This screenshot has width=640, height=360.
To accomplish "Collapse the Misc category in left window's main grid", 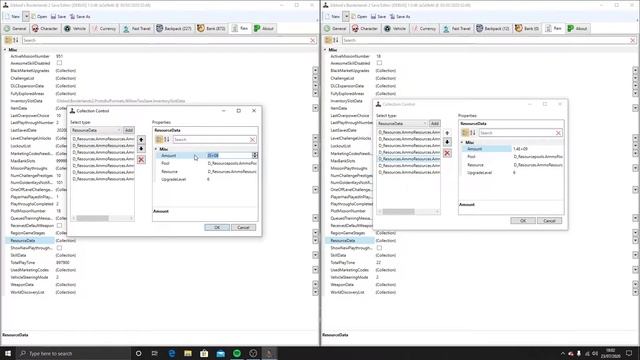I will click(x=5, y=50).
